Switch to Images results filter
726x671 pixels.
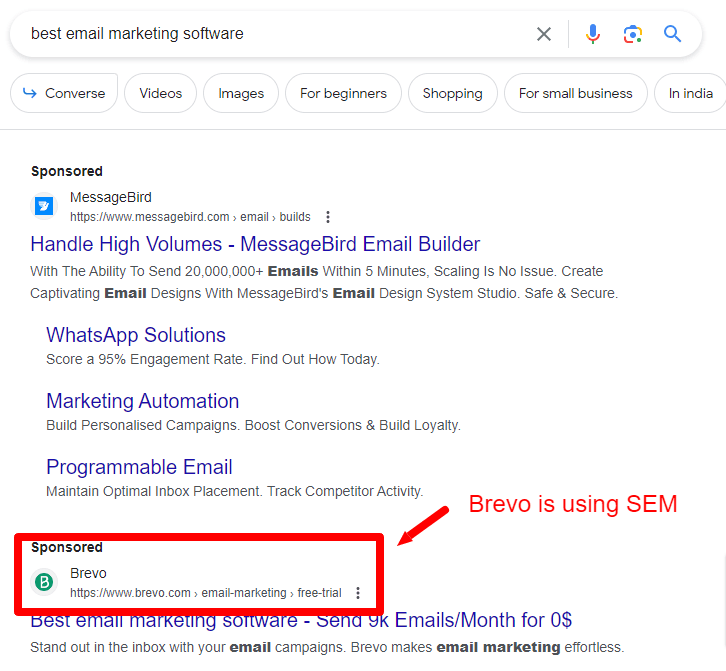pos(241,93)
